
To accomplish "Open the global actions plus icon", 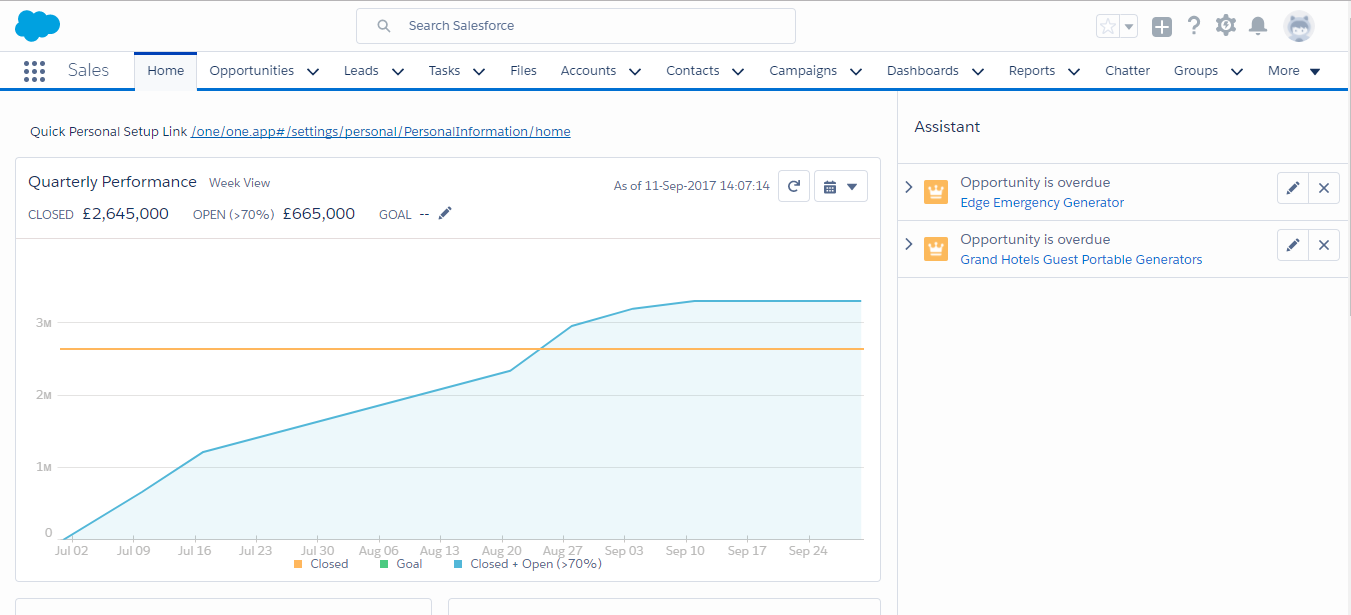I will click(x=1161, y=27).
